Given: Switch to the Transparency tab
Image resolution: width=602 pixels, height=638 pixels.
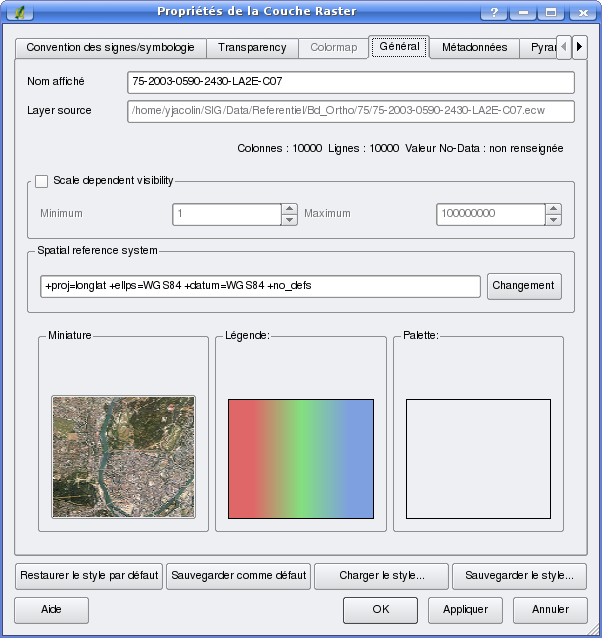Looking at the screenshot, I should [252, 48].
